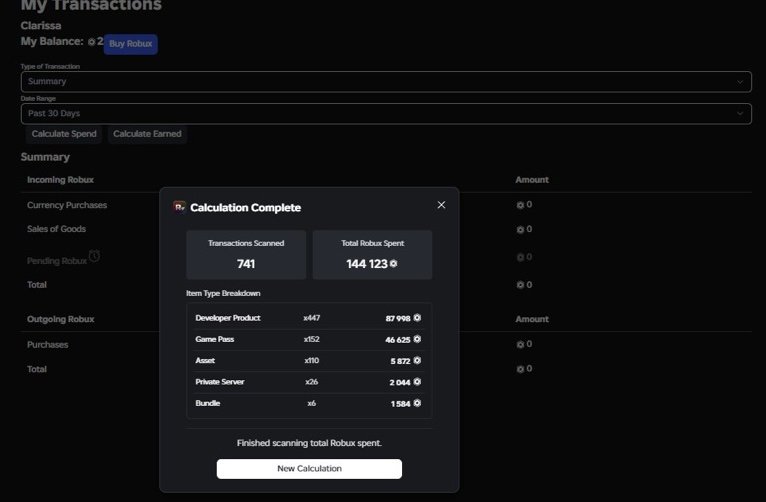Click the 46 625 amount

tap(398, 340)
